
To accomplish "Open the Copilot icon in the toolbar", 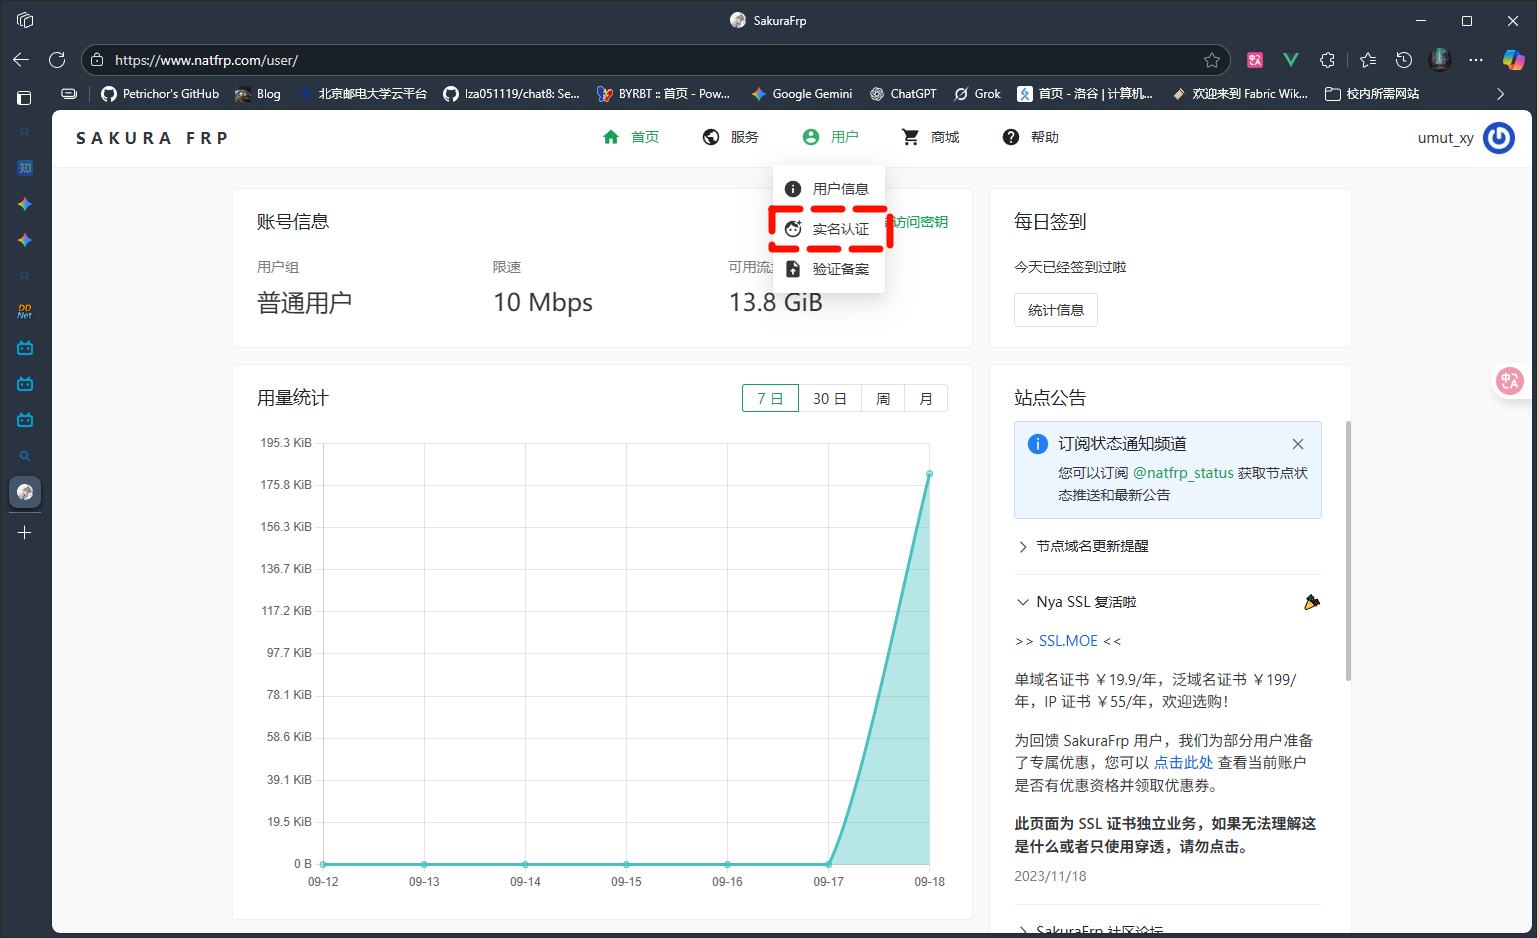I will click(x=1513, y=60).
